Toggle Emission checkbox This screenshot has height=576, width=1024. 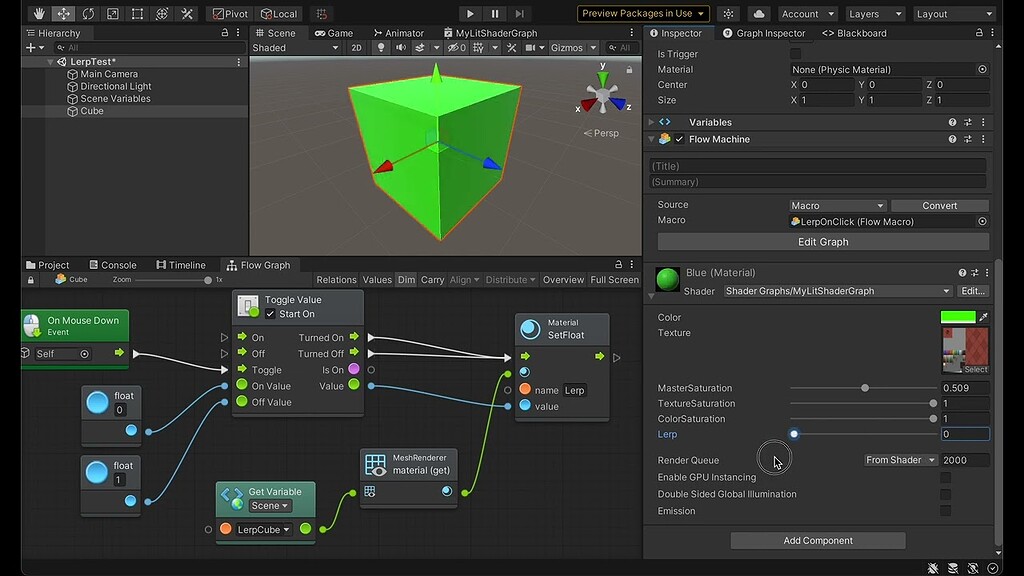(x=946, y=511)
